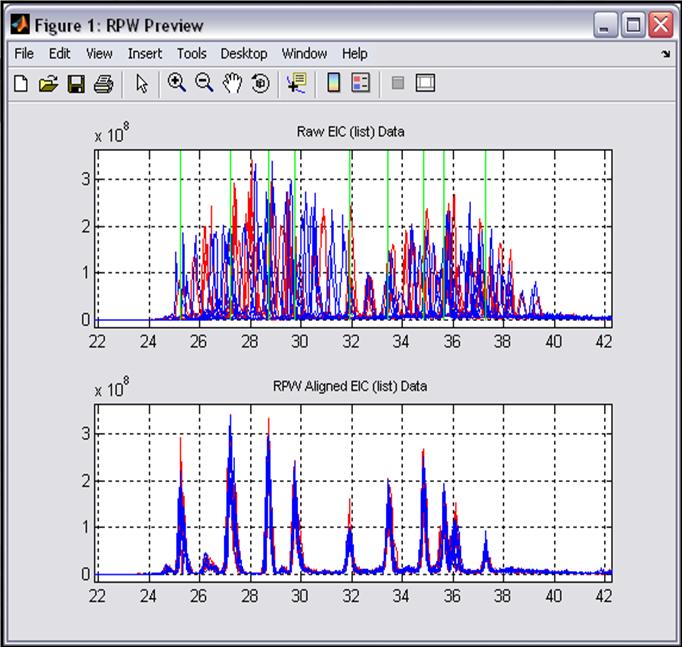Enable the Zoom In magnifier tool

tap(177, 85)
